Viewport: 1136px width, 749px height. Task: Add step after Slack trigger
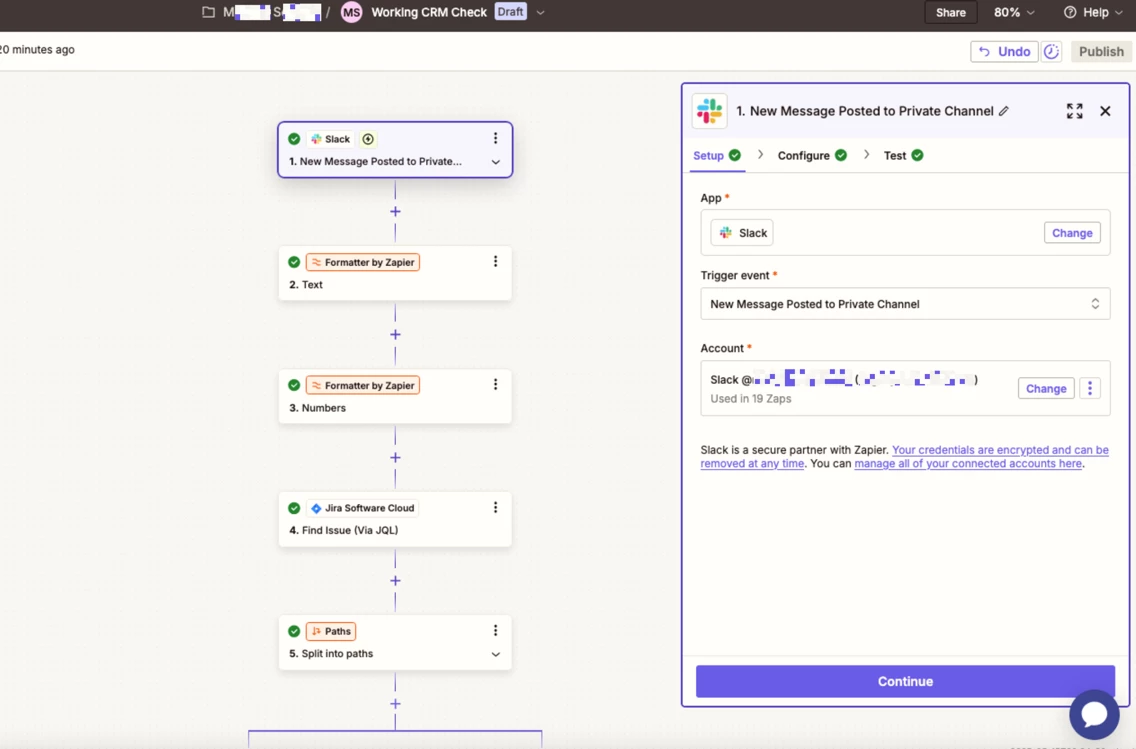coord(395,212)
